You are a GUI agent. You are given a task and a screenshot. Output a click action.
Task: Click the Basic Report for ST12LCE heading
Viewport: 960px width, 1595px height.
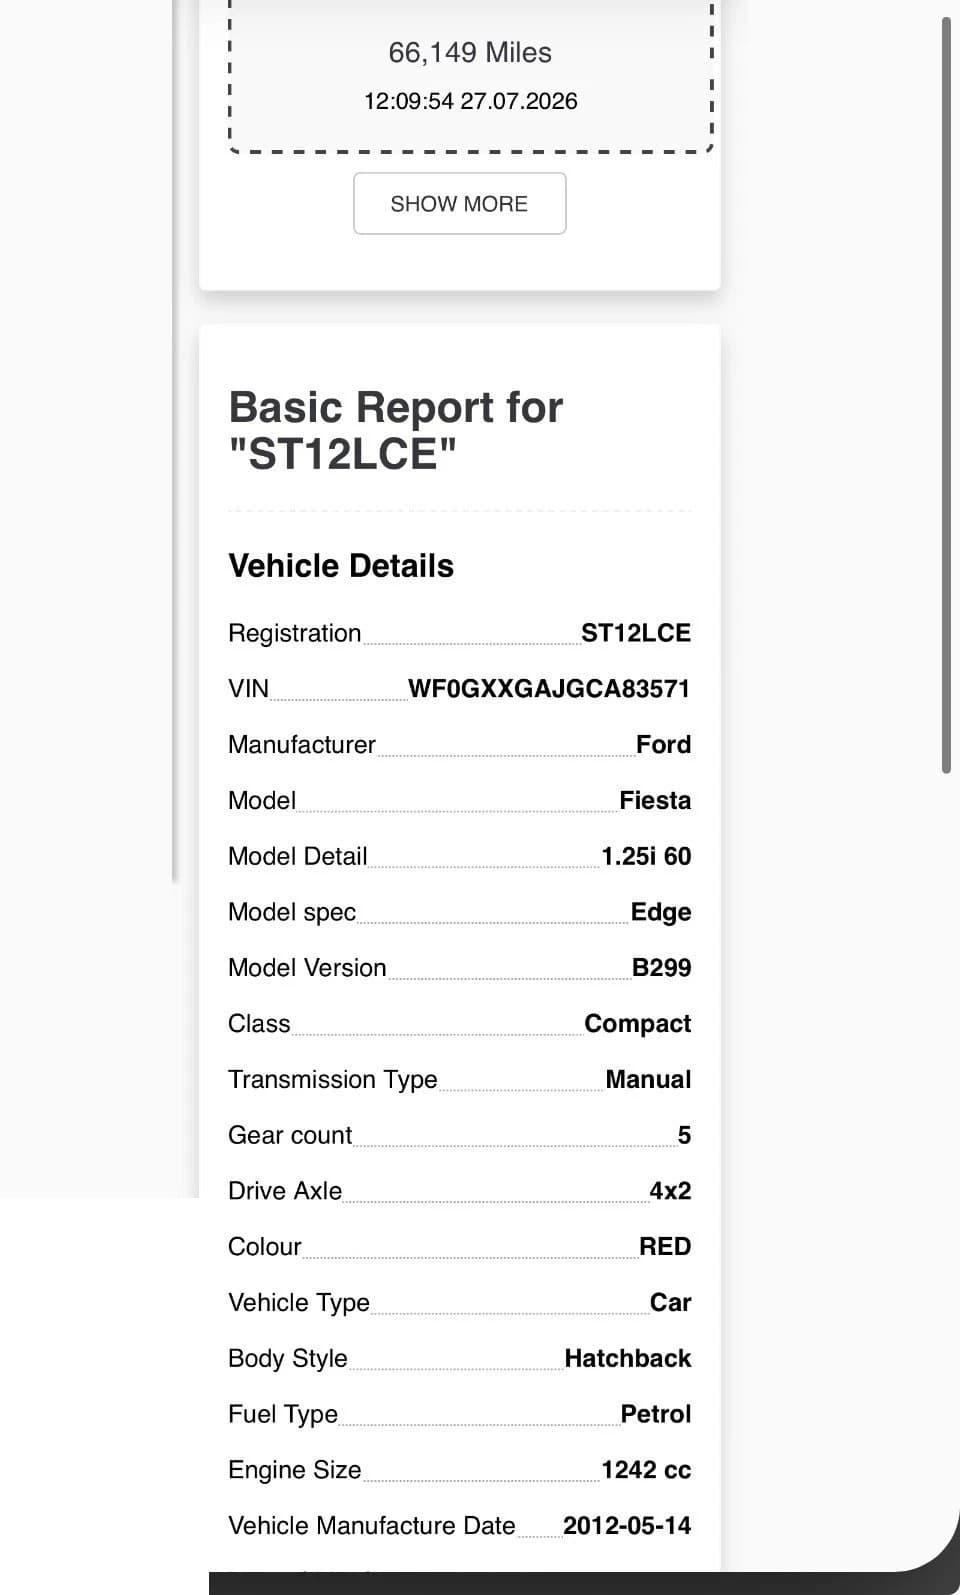pyautogui.click(x=396, y=431)
